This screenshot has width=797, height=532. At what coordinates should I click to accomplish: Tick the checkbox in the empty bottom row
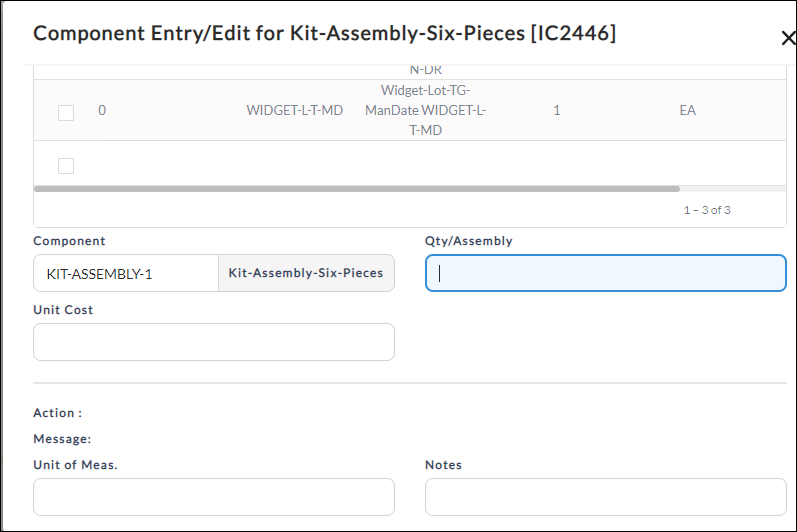(66, 166)
